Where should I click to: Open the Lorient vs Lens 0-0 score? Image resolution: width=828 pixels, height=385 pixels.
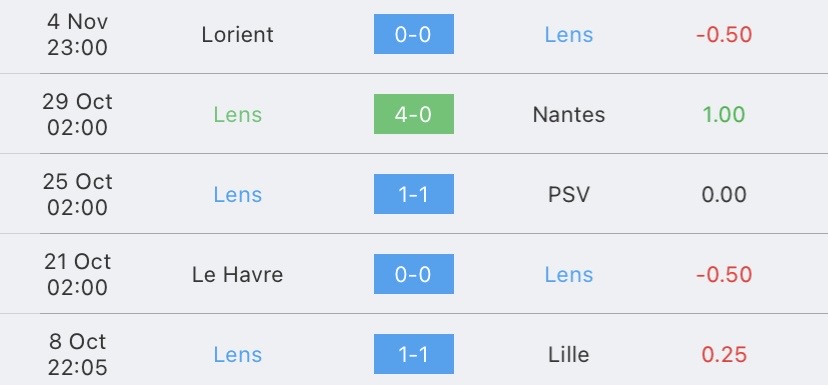413,34
